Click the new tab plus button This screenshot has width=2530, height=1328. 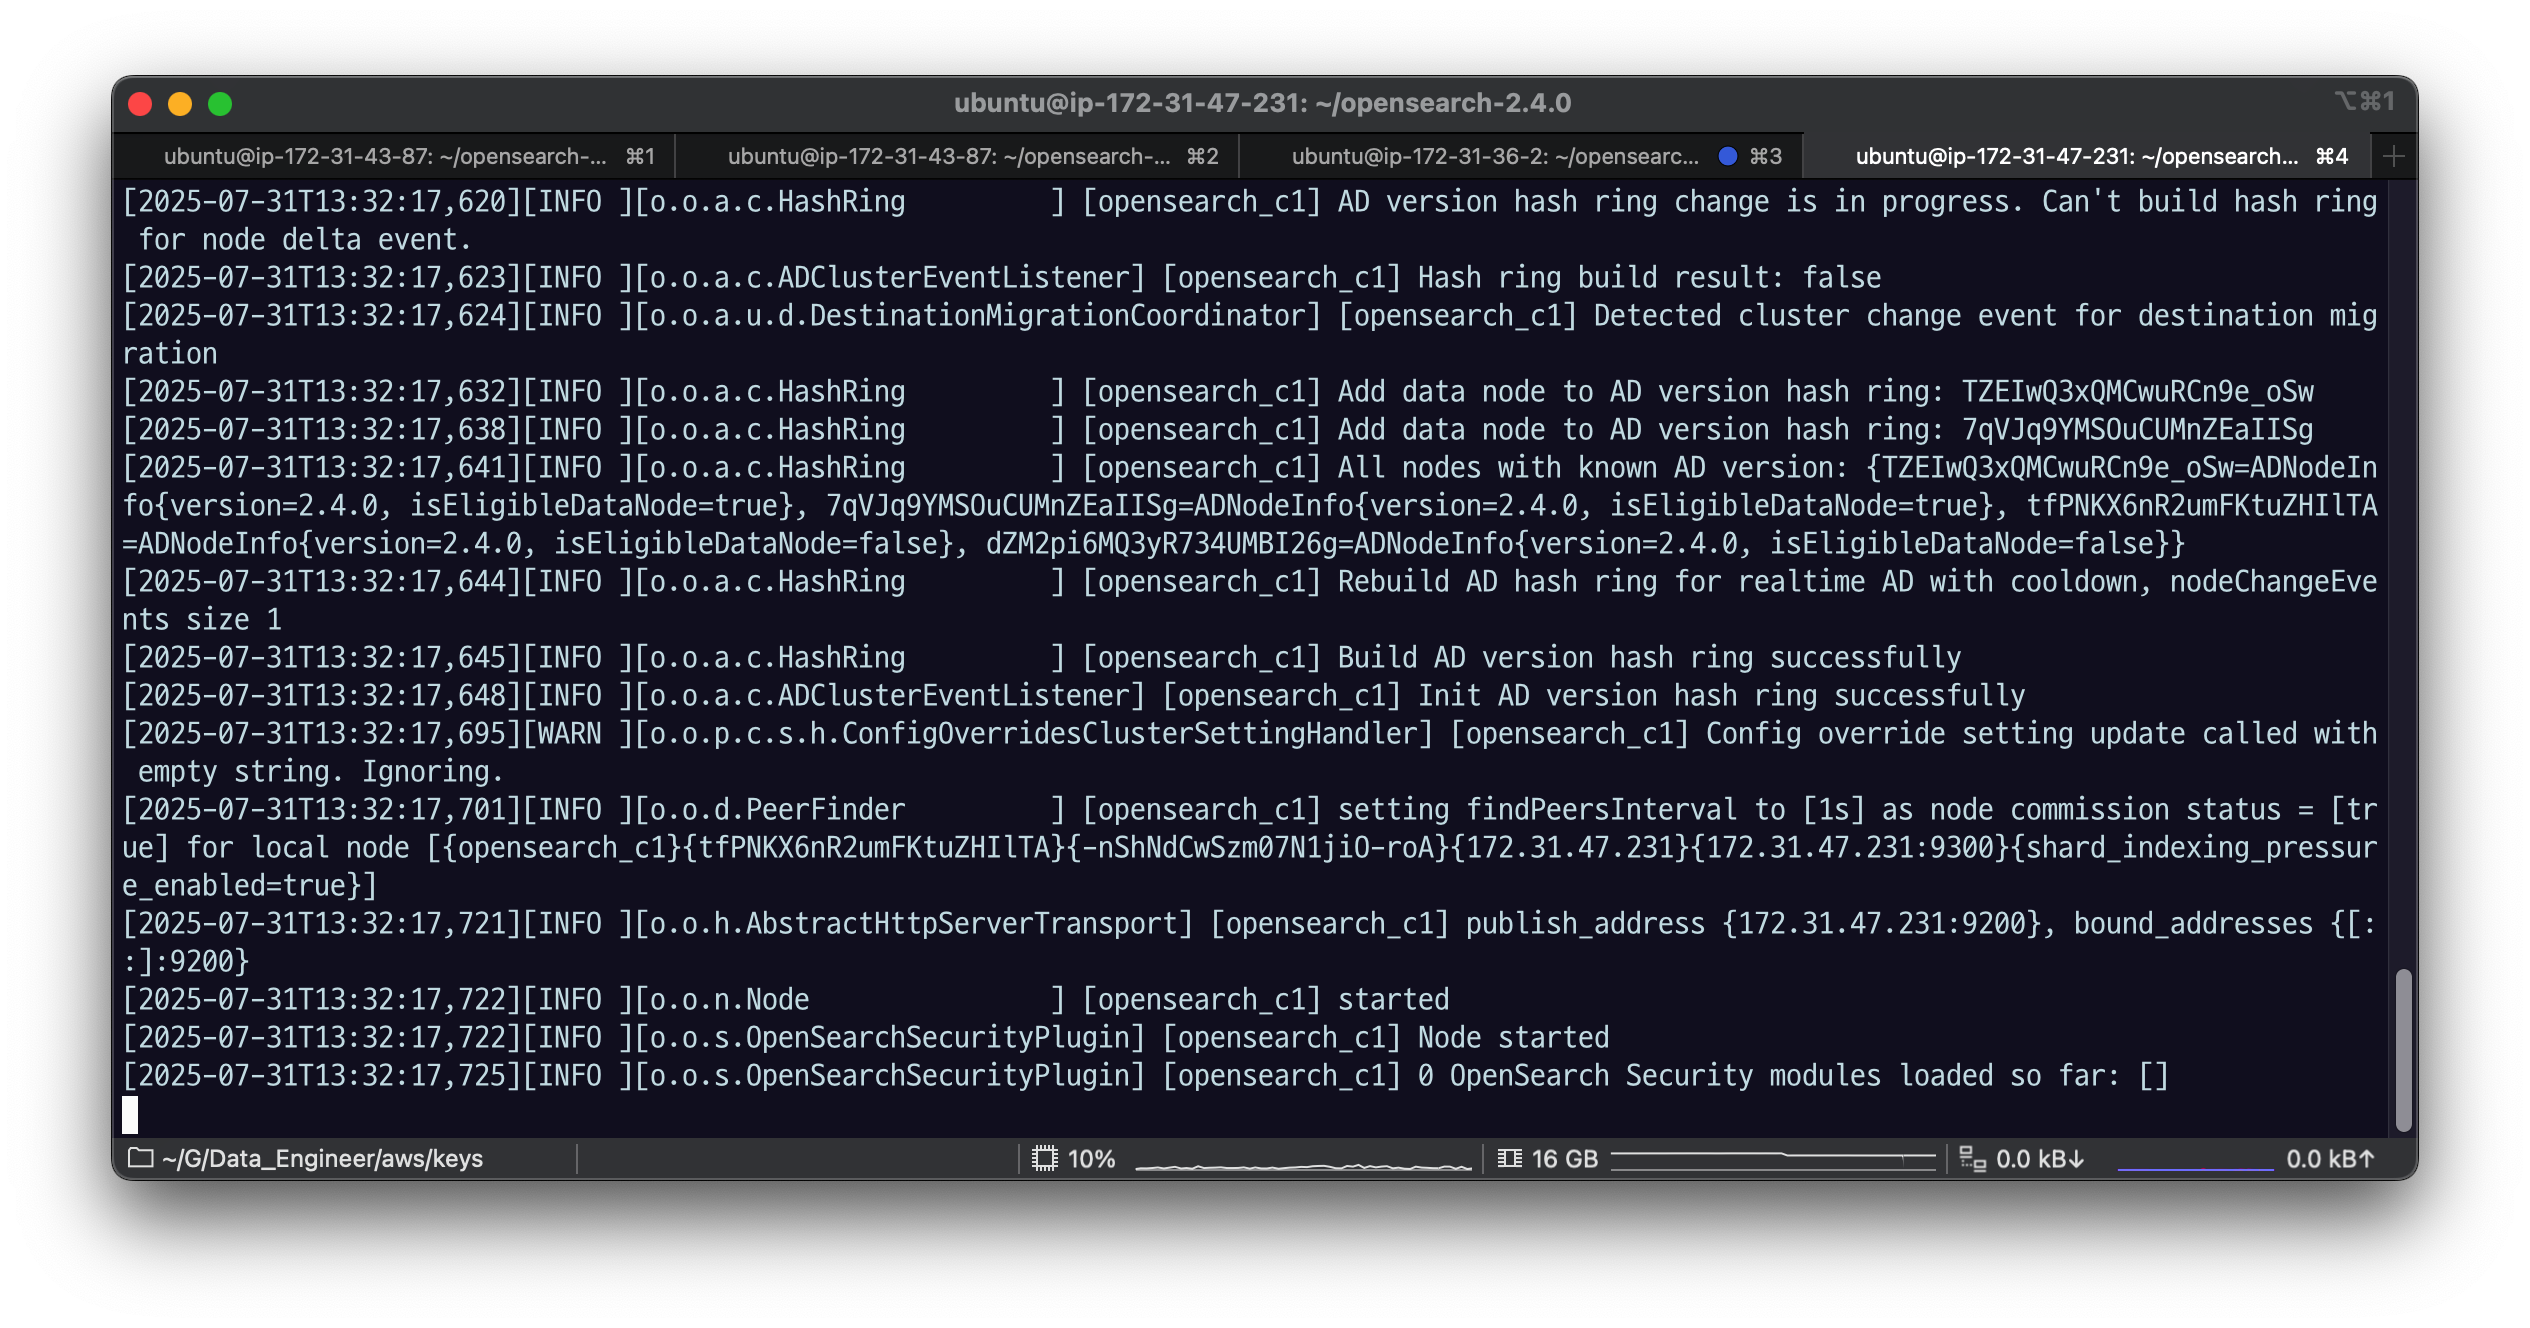pos(2393,156)
